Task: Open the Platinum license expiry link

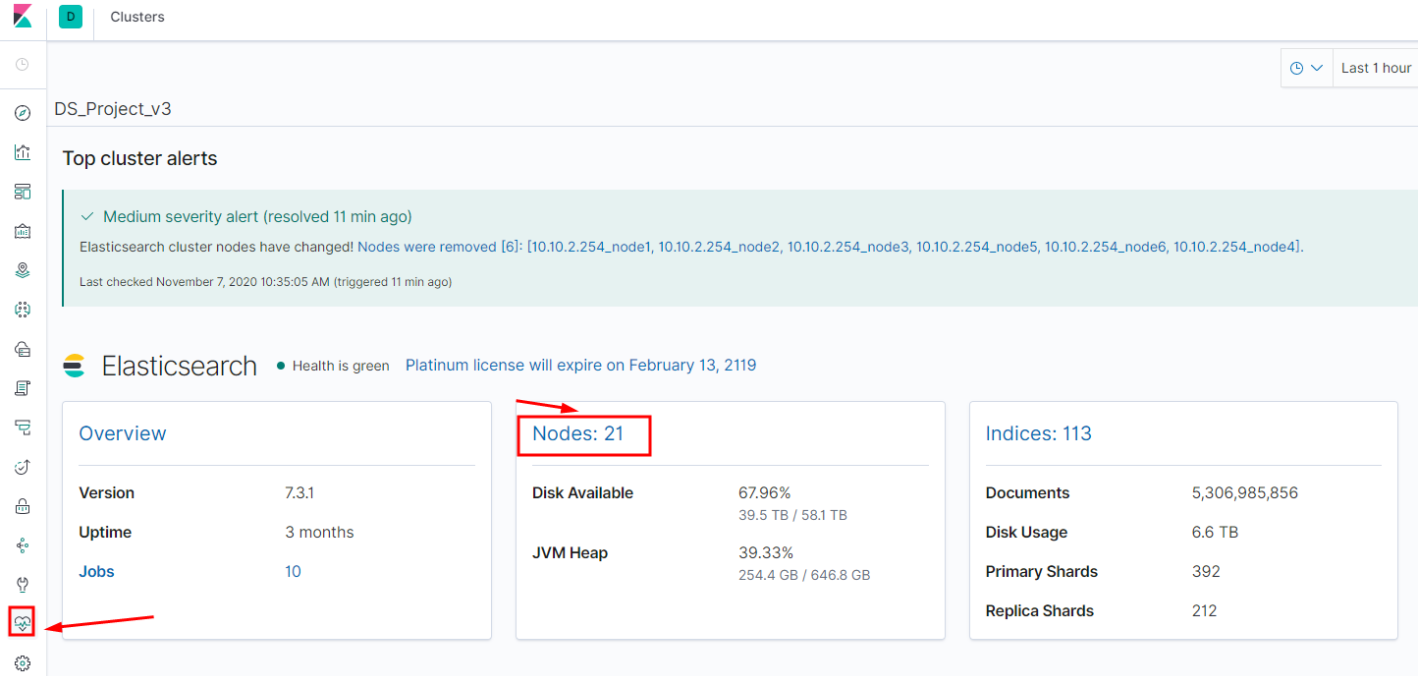Action: (x=581, y=365)
